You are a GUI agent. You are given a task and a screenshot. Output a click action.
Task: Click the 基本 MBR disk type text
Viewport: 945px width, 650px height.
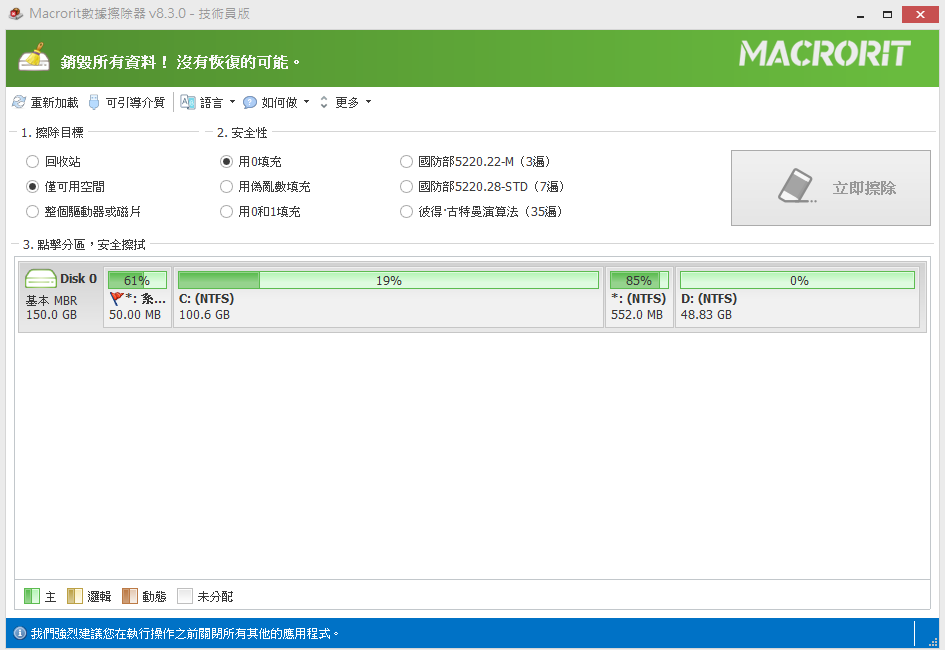click(x=51, y=301)
